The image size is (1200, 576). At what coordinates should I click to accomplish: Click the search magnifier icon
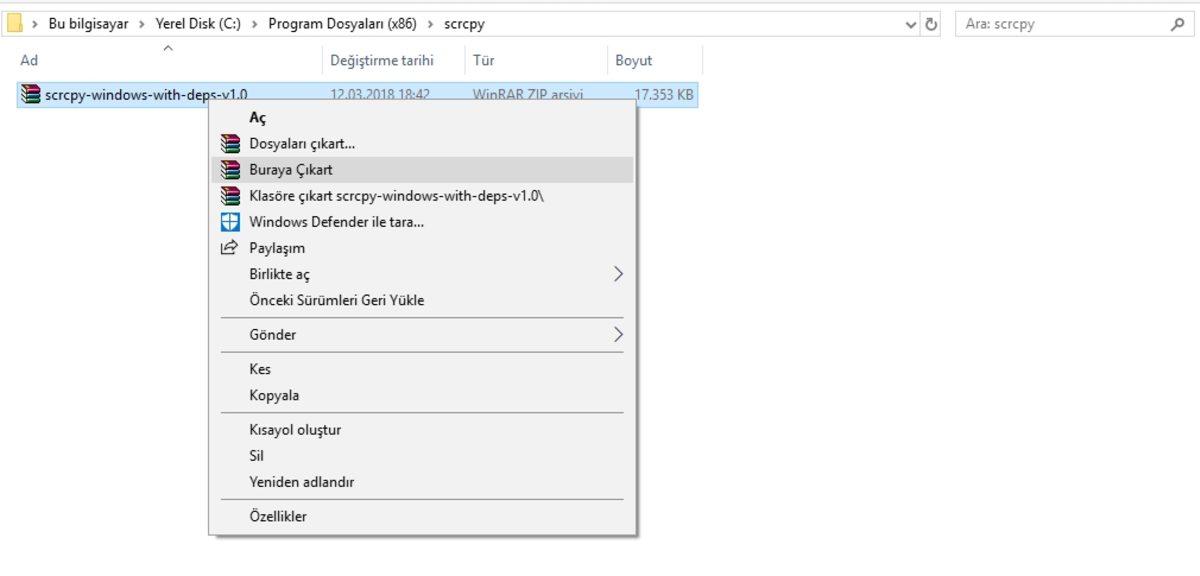tap(1177, 24)
